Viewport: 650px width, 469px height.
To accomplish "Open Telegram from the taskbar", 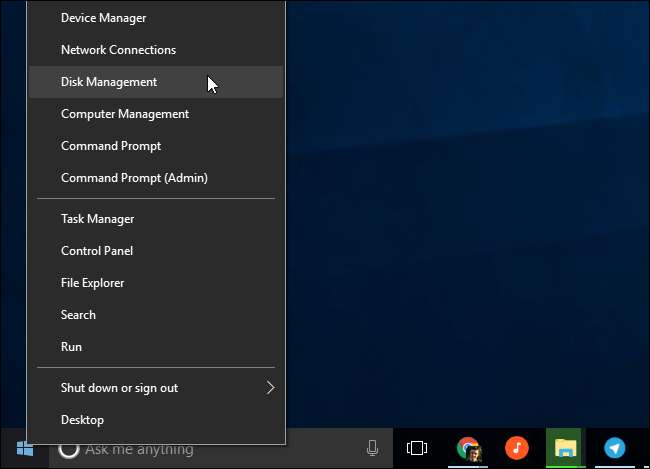I will click(x=614, y=448).
